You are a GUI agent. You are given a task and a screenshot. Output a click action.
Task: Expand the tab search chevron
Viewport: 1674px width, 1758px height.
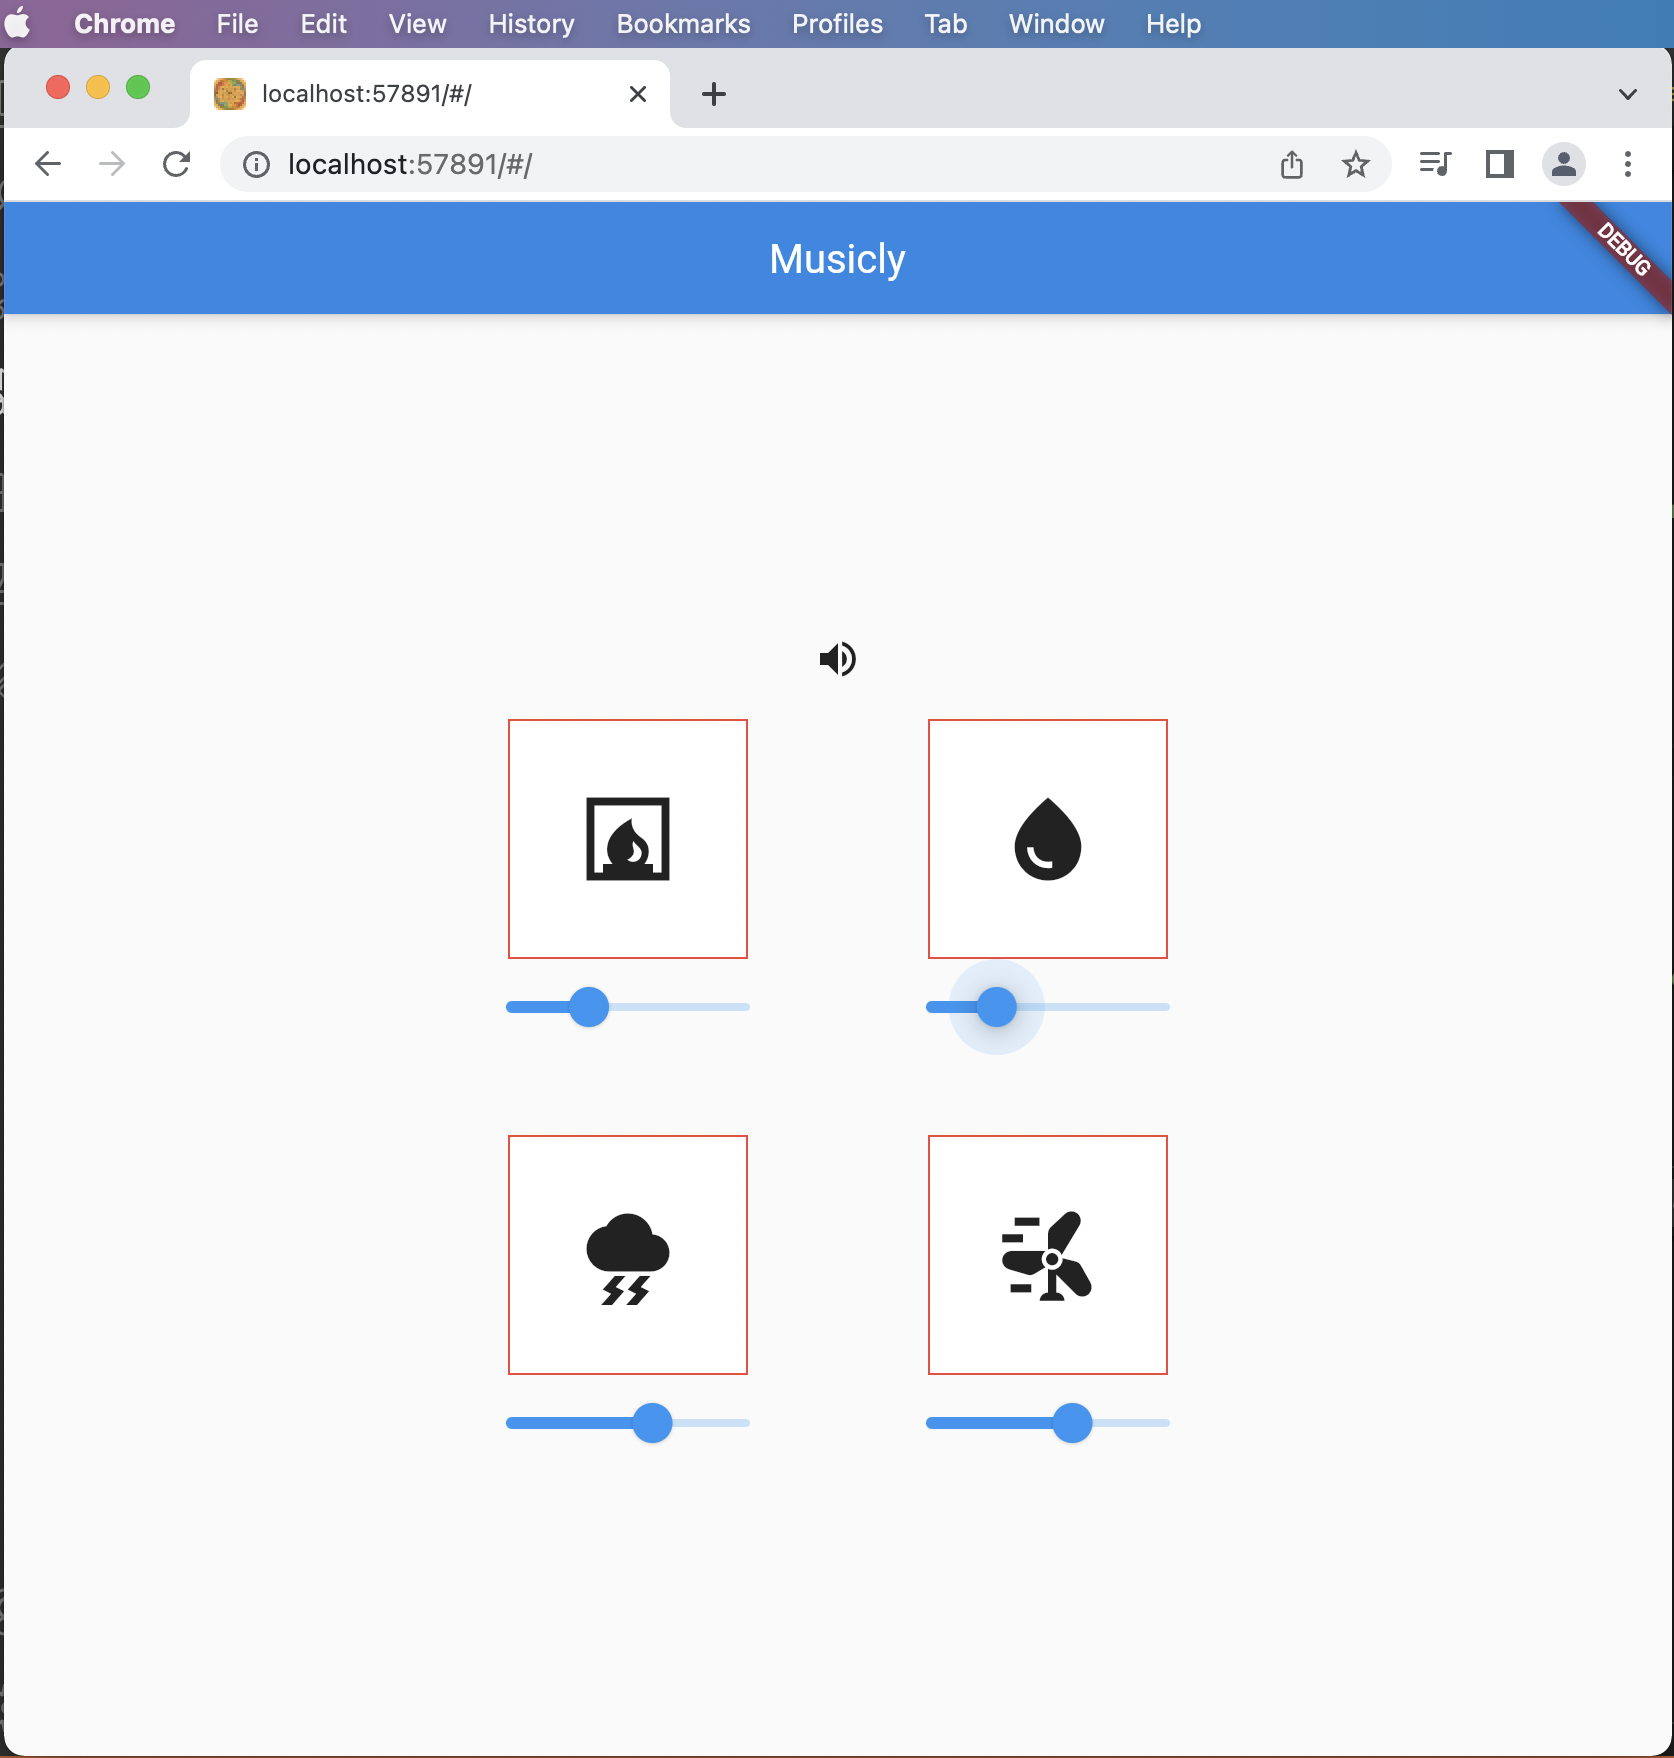[x=1628, y=94]
